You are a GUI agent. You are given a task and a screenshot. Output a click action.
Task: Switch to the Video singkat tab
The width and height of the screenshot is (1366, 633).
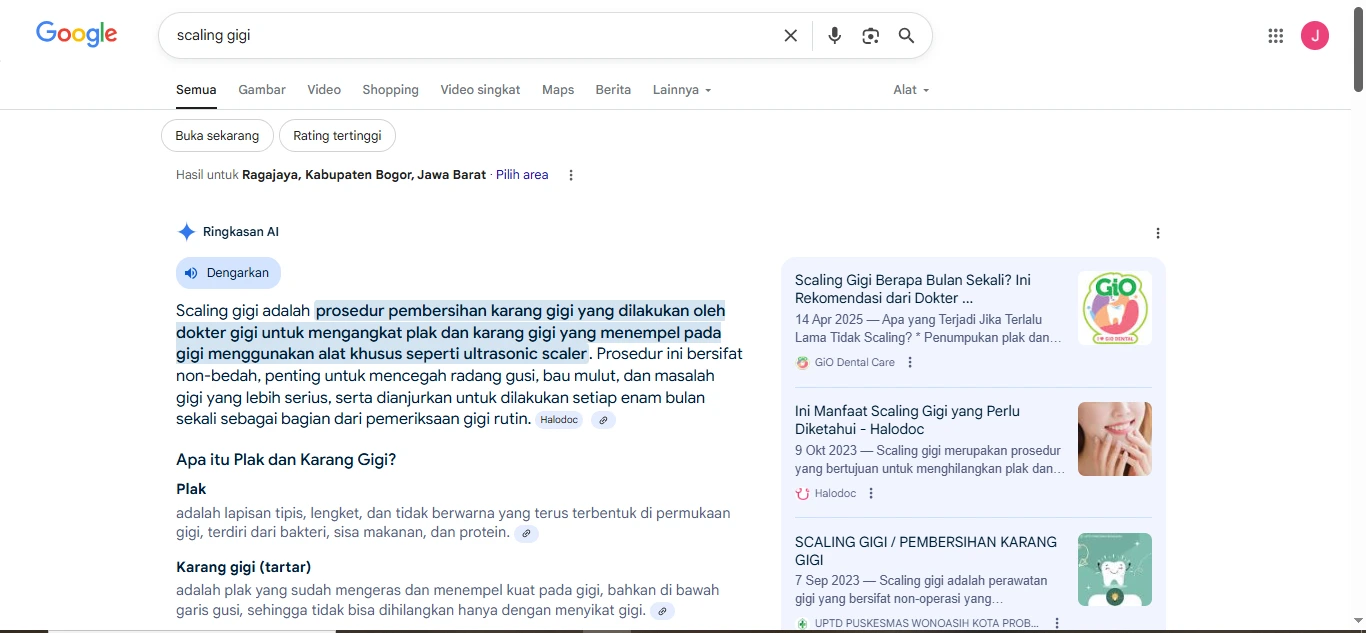(x=480, y=90)
